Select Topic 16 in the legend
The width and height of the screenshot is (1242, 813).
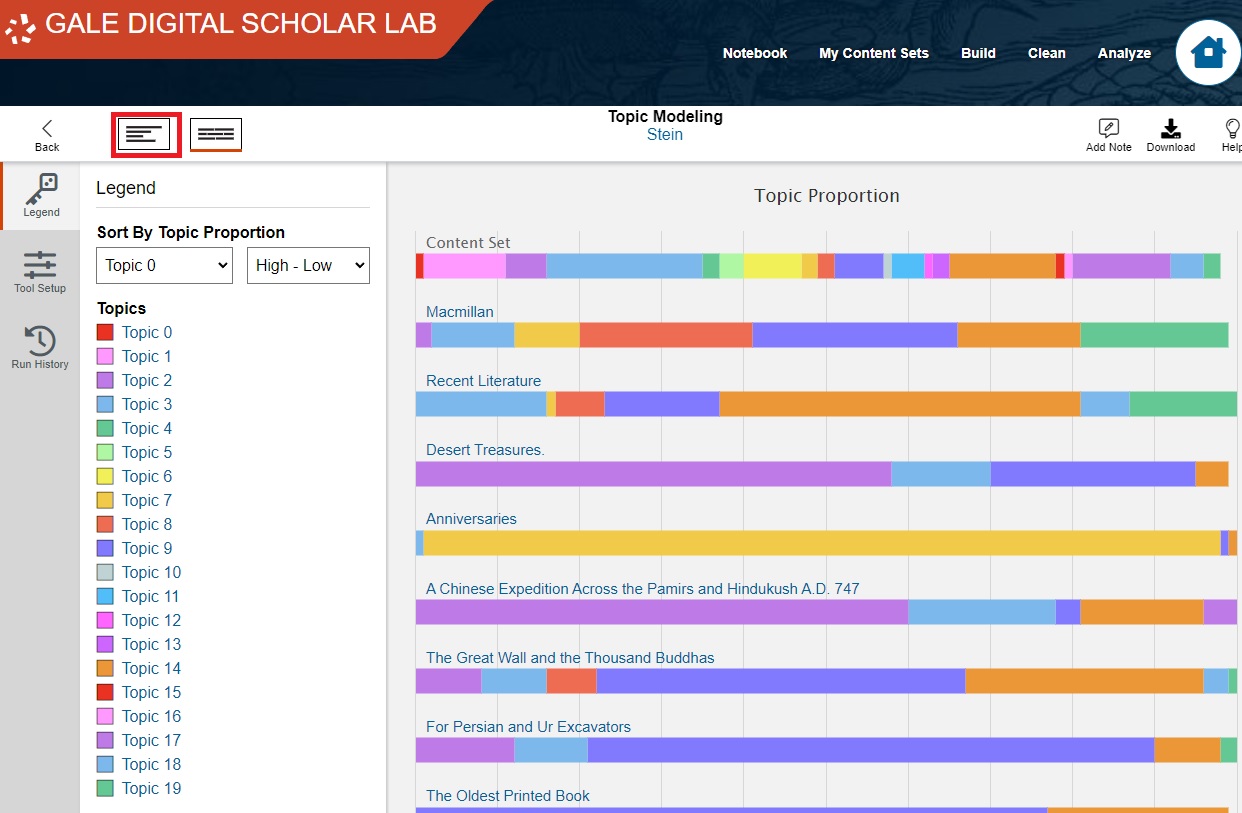(152, 716)
